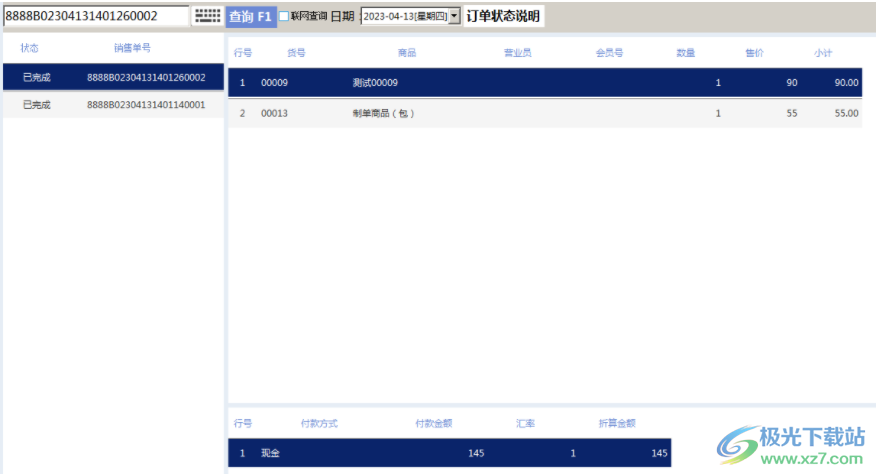Select item number 00009
The image size is (876, 475).
point(274,83)
